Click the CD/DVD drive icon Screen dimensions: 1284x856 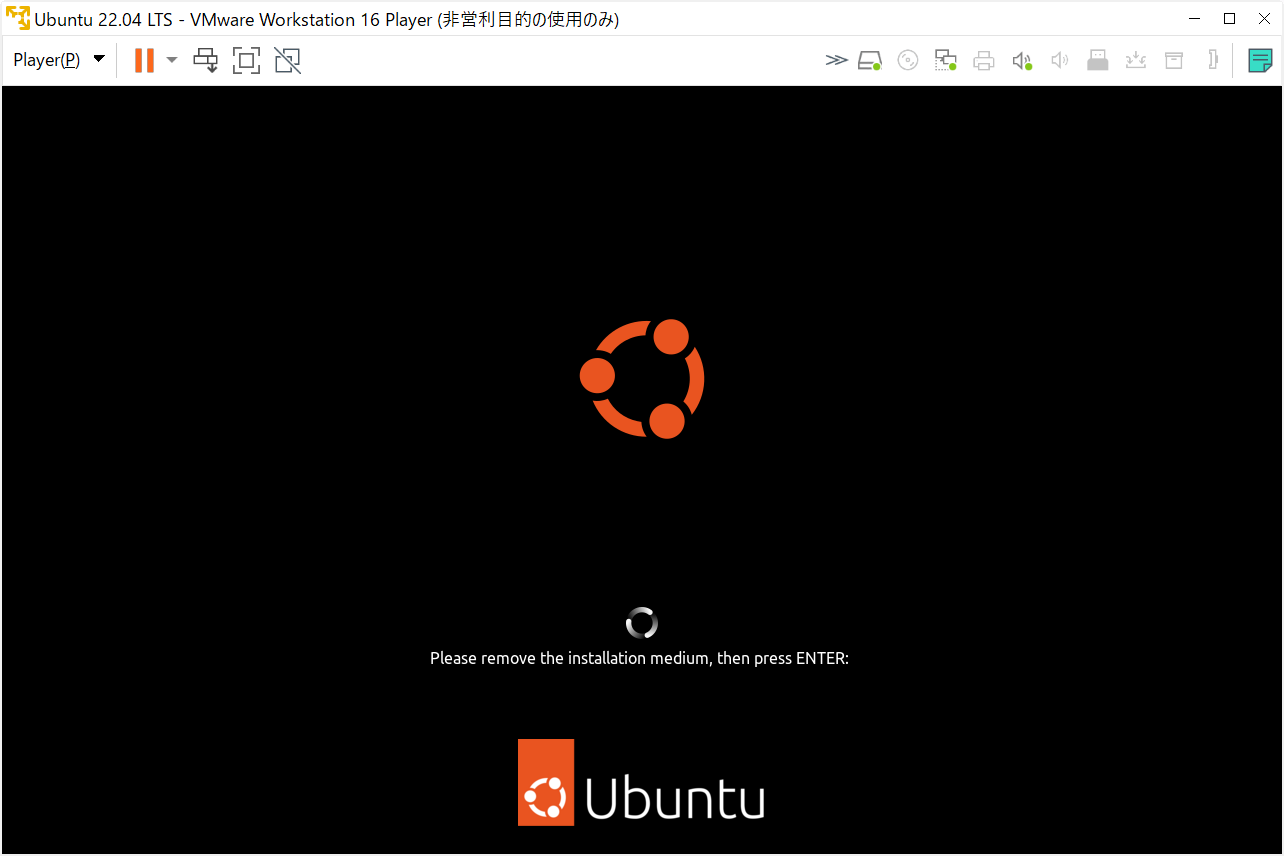coord(908,61)
